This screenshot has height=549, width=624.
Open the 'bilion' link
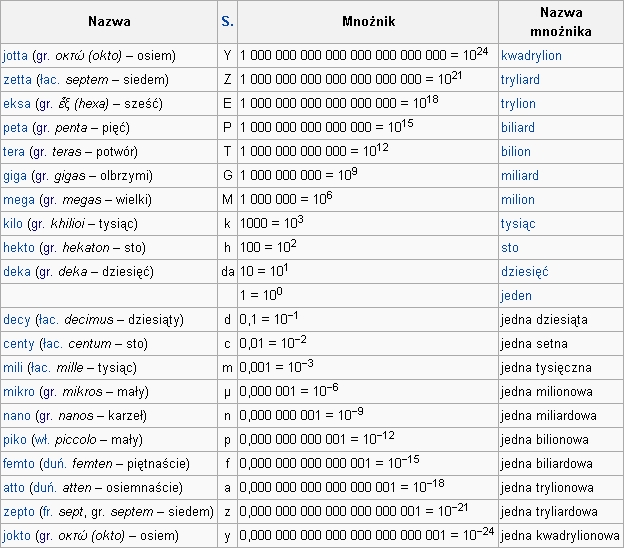point(516,152)
